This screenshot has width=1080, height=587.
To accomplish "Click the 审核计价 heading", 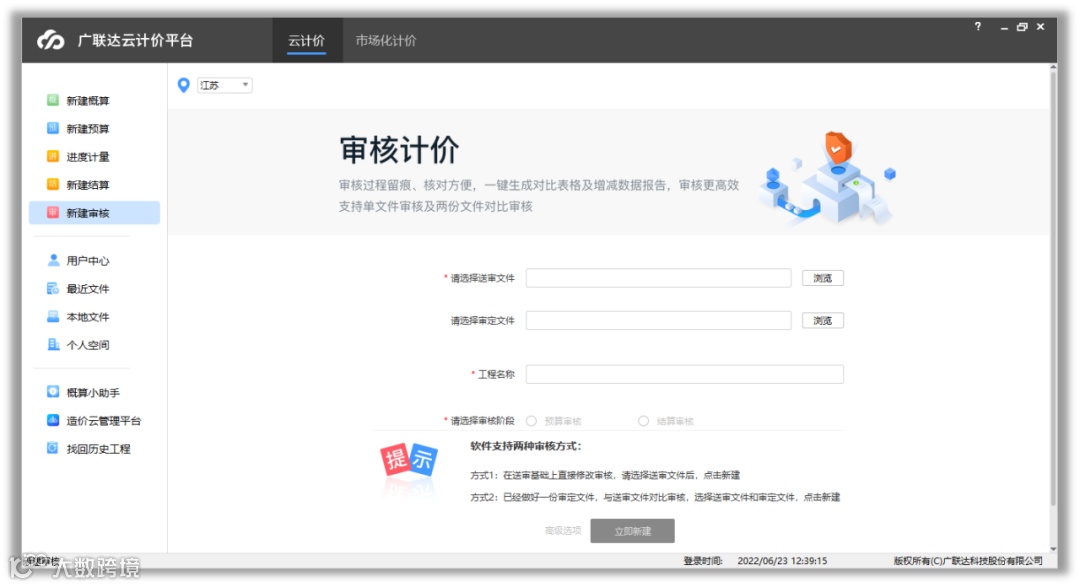I will 399,150.
